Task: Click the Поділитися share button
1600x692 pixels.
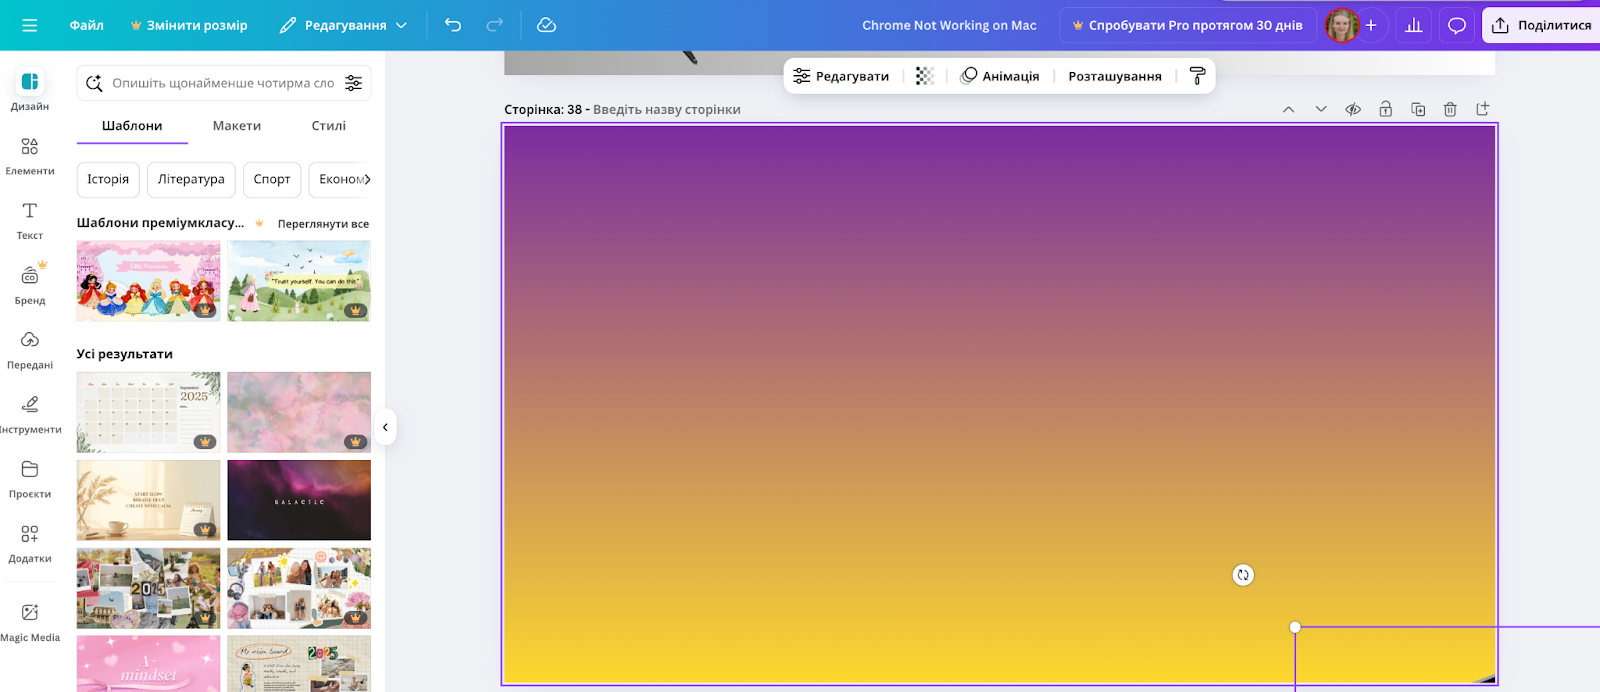Action: [x=1542, y=25]
